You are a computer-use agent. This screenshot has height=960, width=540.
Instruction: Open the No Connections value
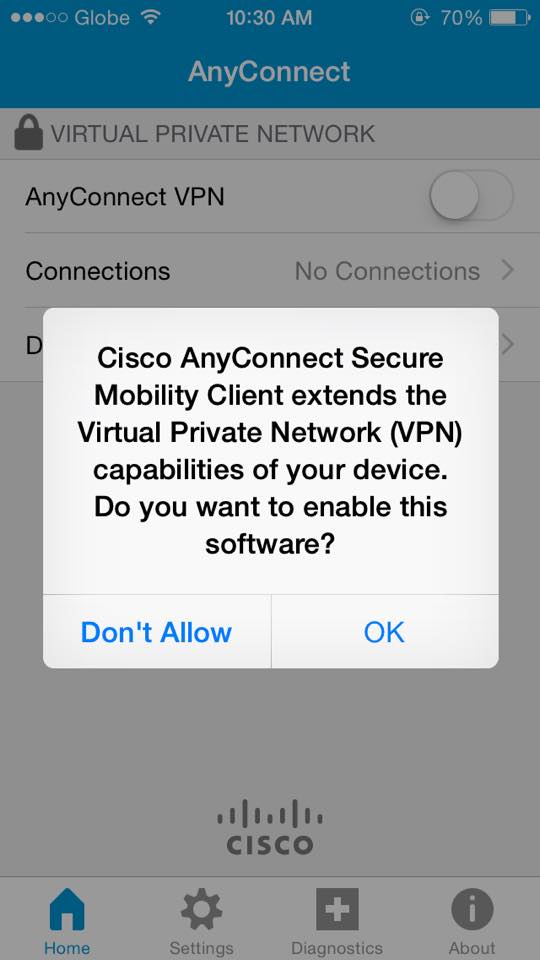(x=387, y=271)
